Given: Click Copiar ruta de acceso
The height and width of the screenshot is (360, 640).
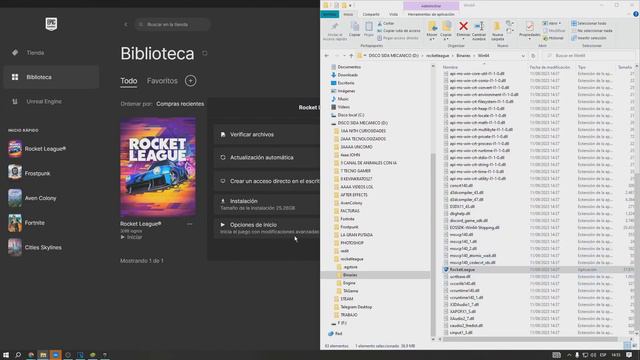Looking at the screenshot, I should click(399, 31).
